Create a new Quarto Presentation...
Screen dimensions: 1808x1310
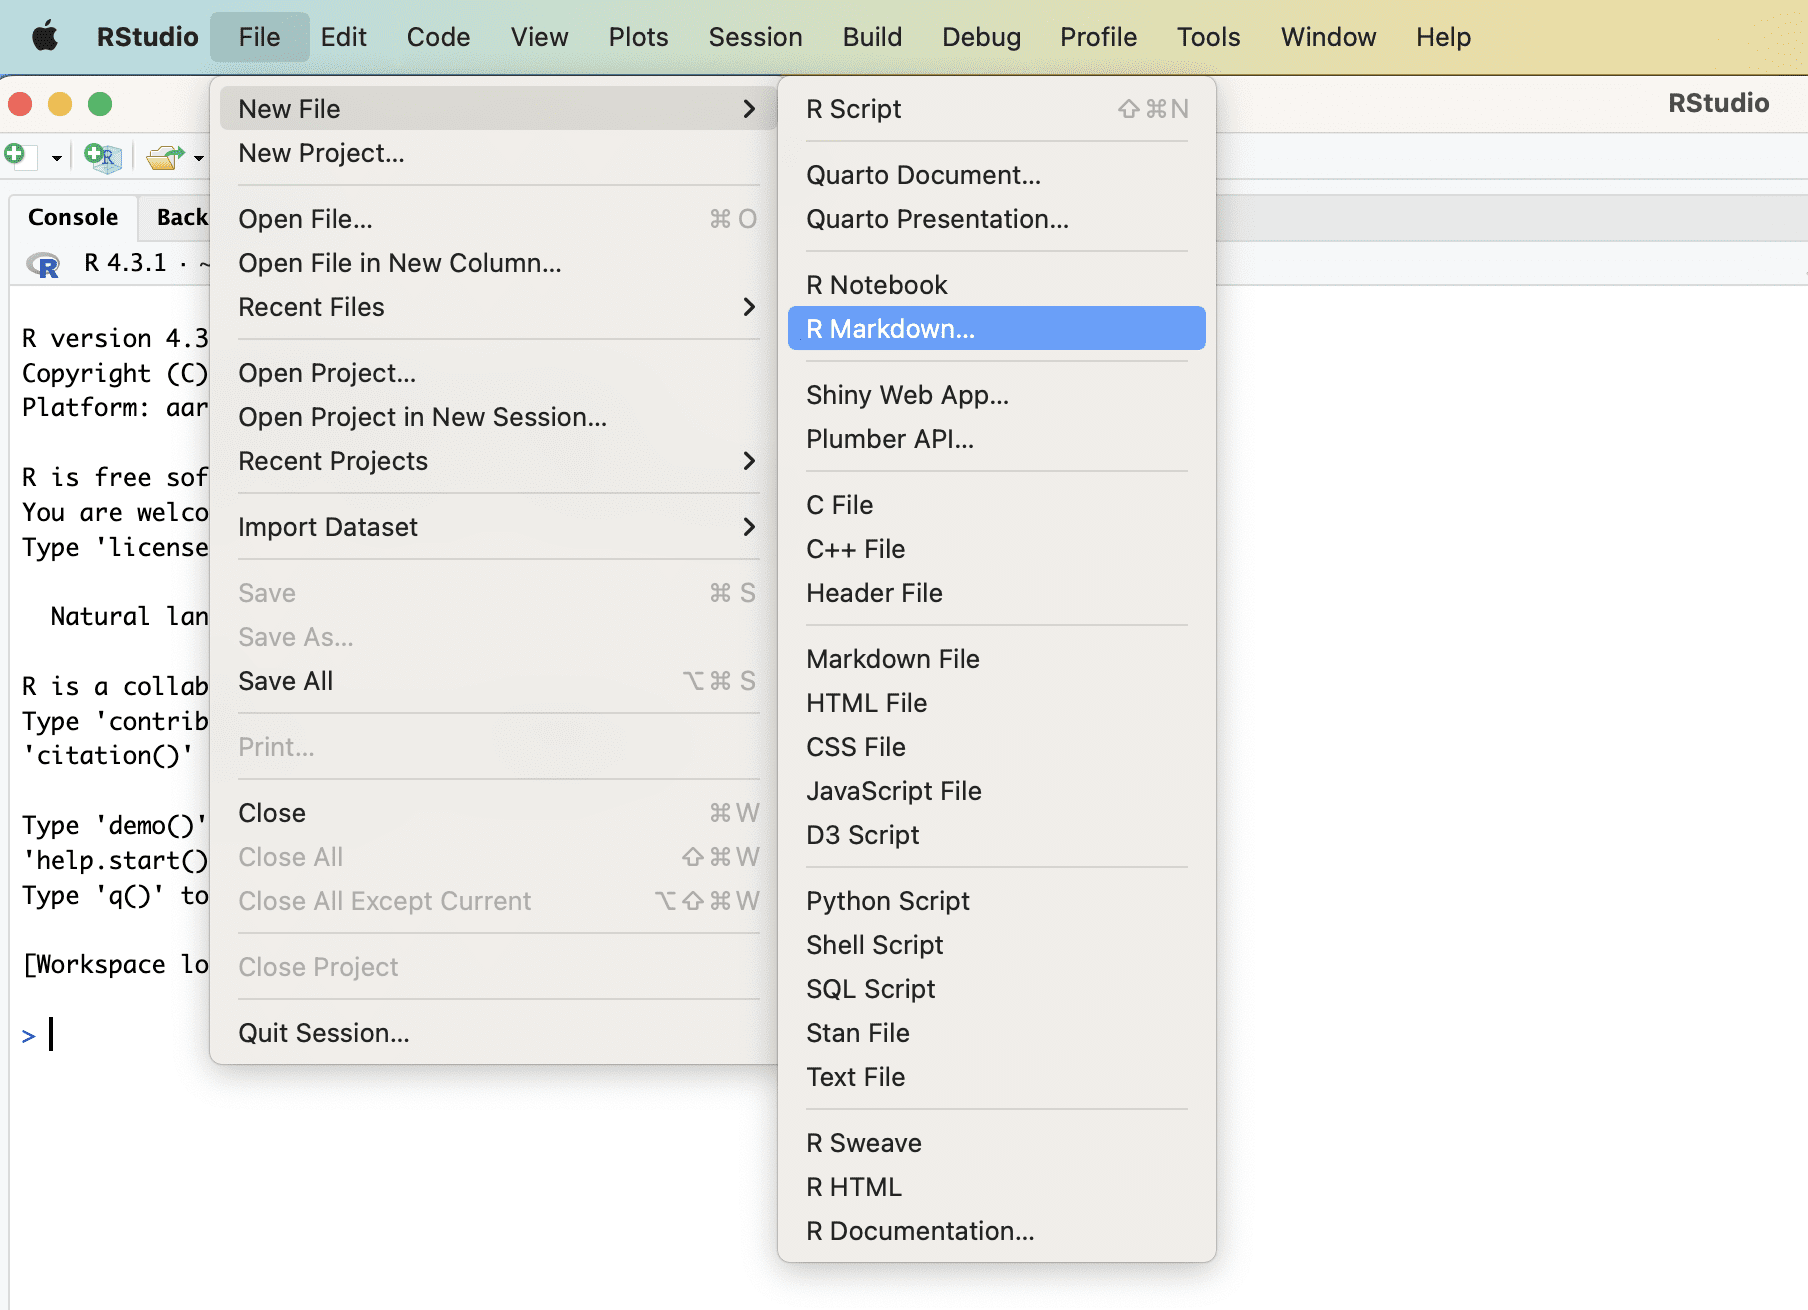pyautogui.click(x=997, y=219)
